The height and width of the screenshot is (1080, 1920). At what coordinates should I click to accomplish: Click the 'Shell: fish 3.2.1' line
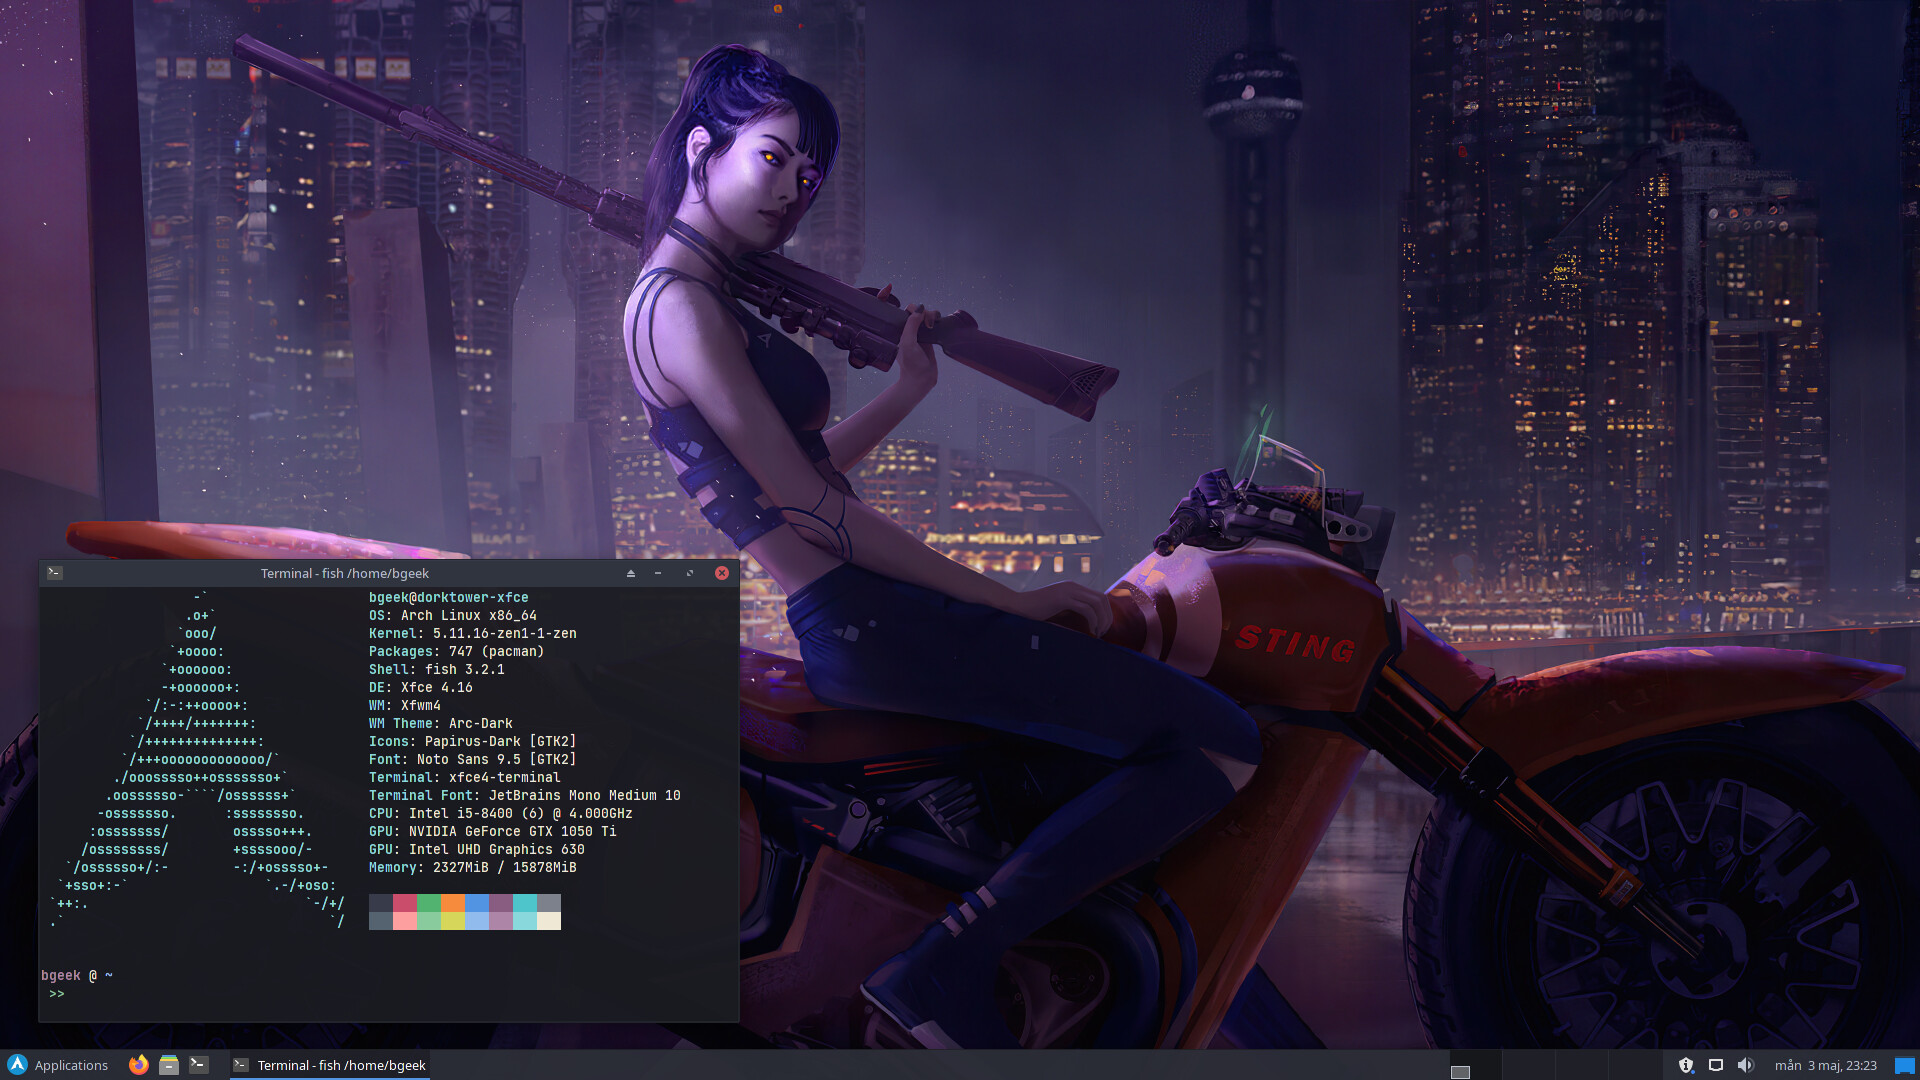pos(437,669)
